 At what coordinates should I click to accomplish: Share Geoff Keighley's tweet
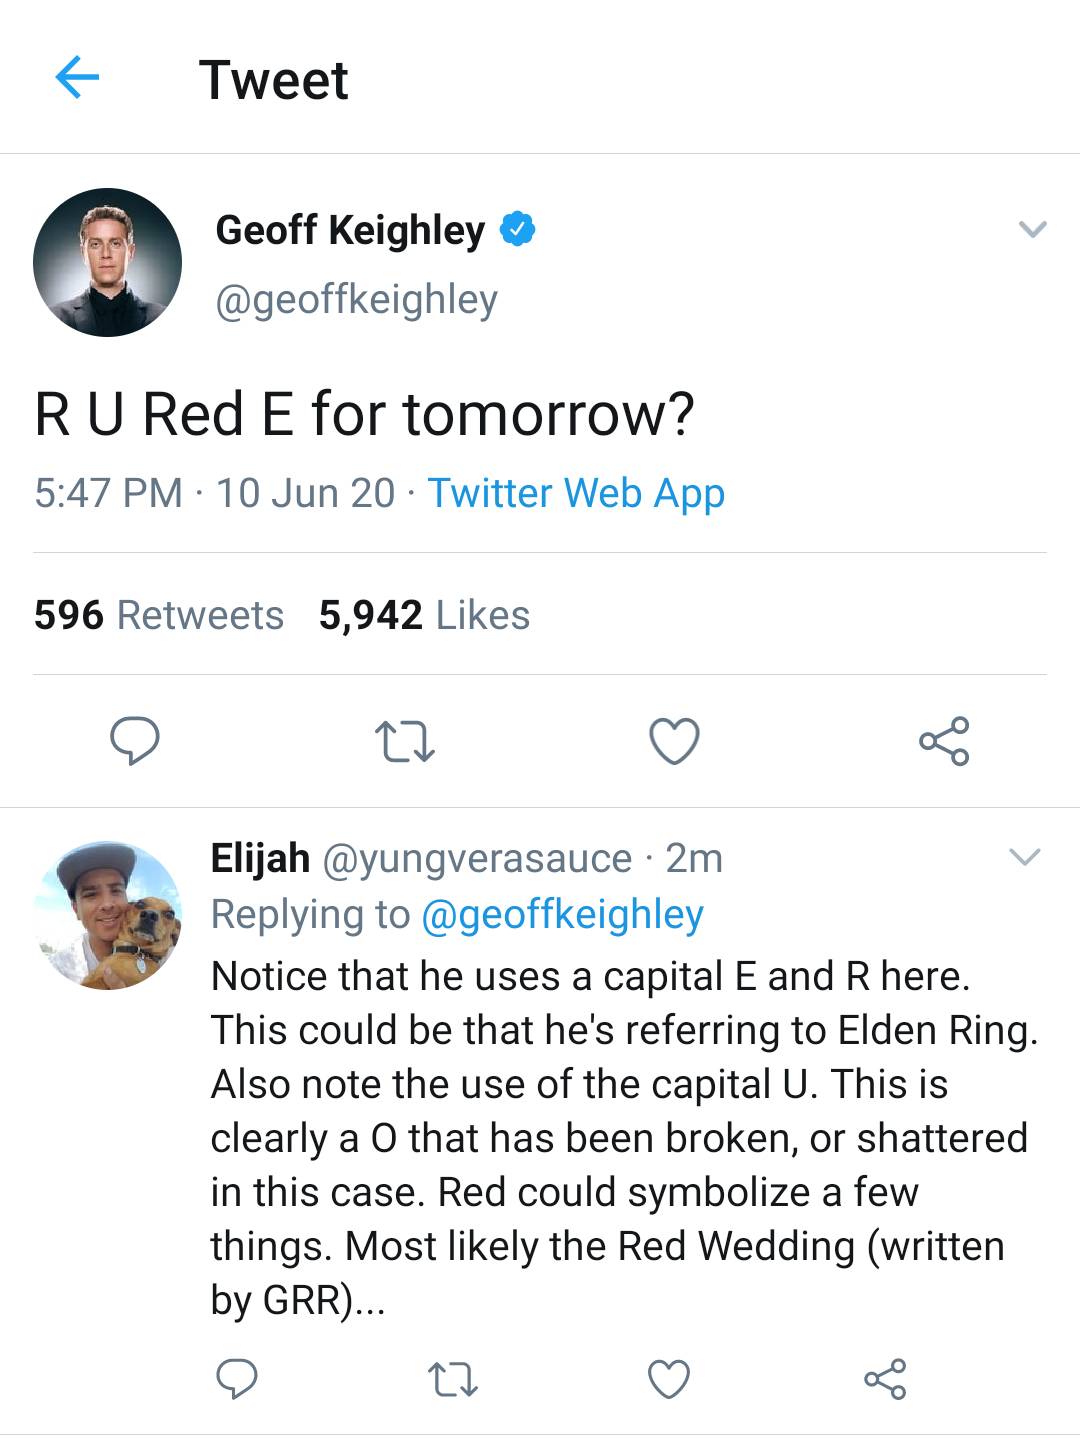click(x=944, y=741)
